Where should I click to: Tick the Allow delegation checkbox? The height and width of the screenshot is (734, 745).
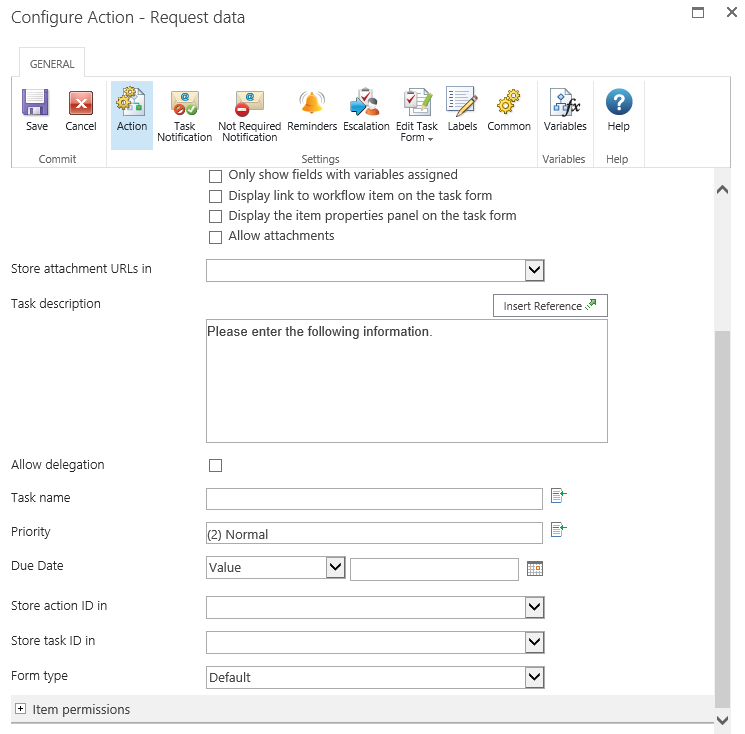(x=215, y=465)
